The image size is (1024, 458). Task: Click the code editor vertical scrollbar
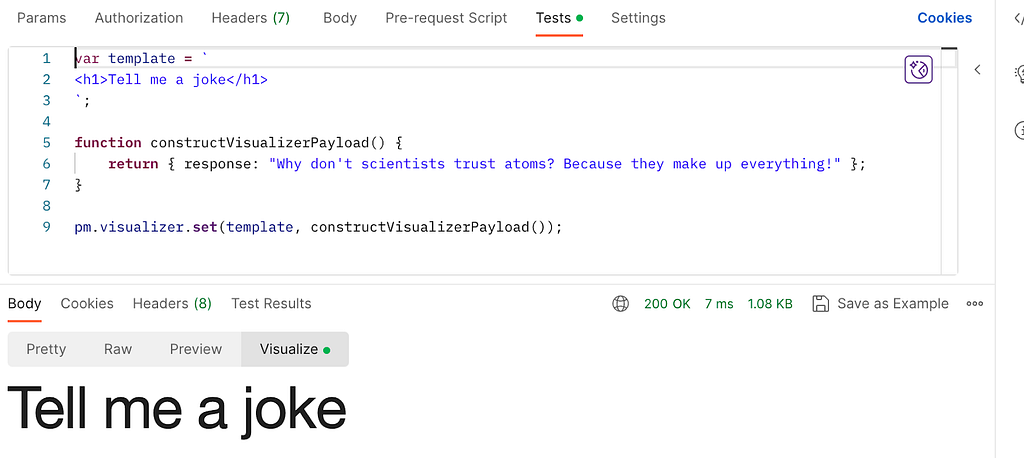949,160
